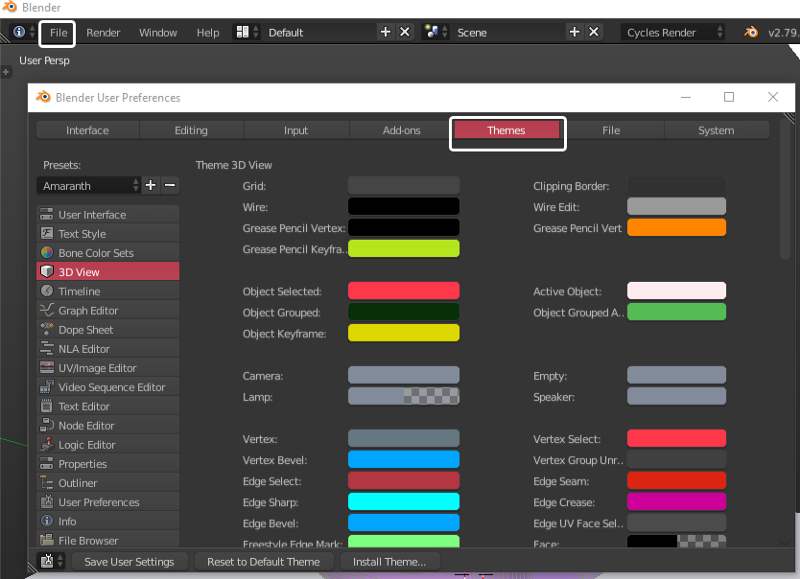Click the Graph Editor curve icon
Image resolution: width=800 pixels, height=579 pixels.
[46, 310]
